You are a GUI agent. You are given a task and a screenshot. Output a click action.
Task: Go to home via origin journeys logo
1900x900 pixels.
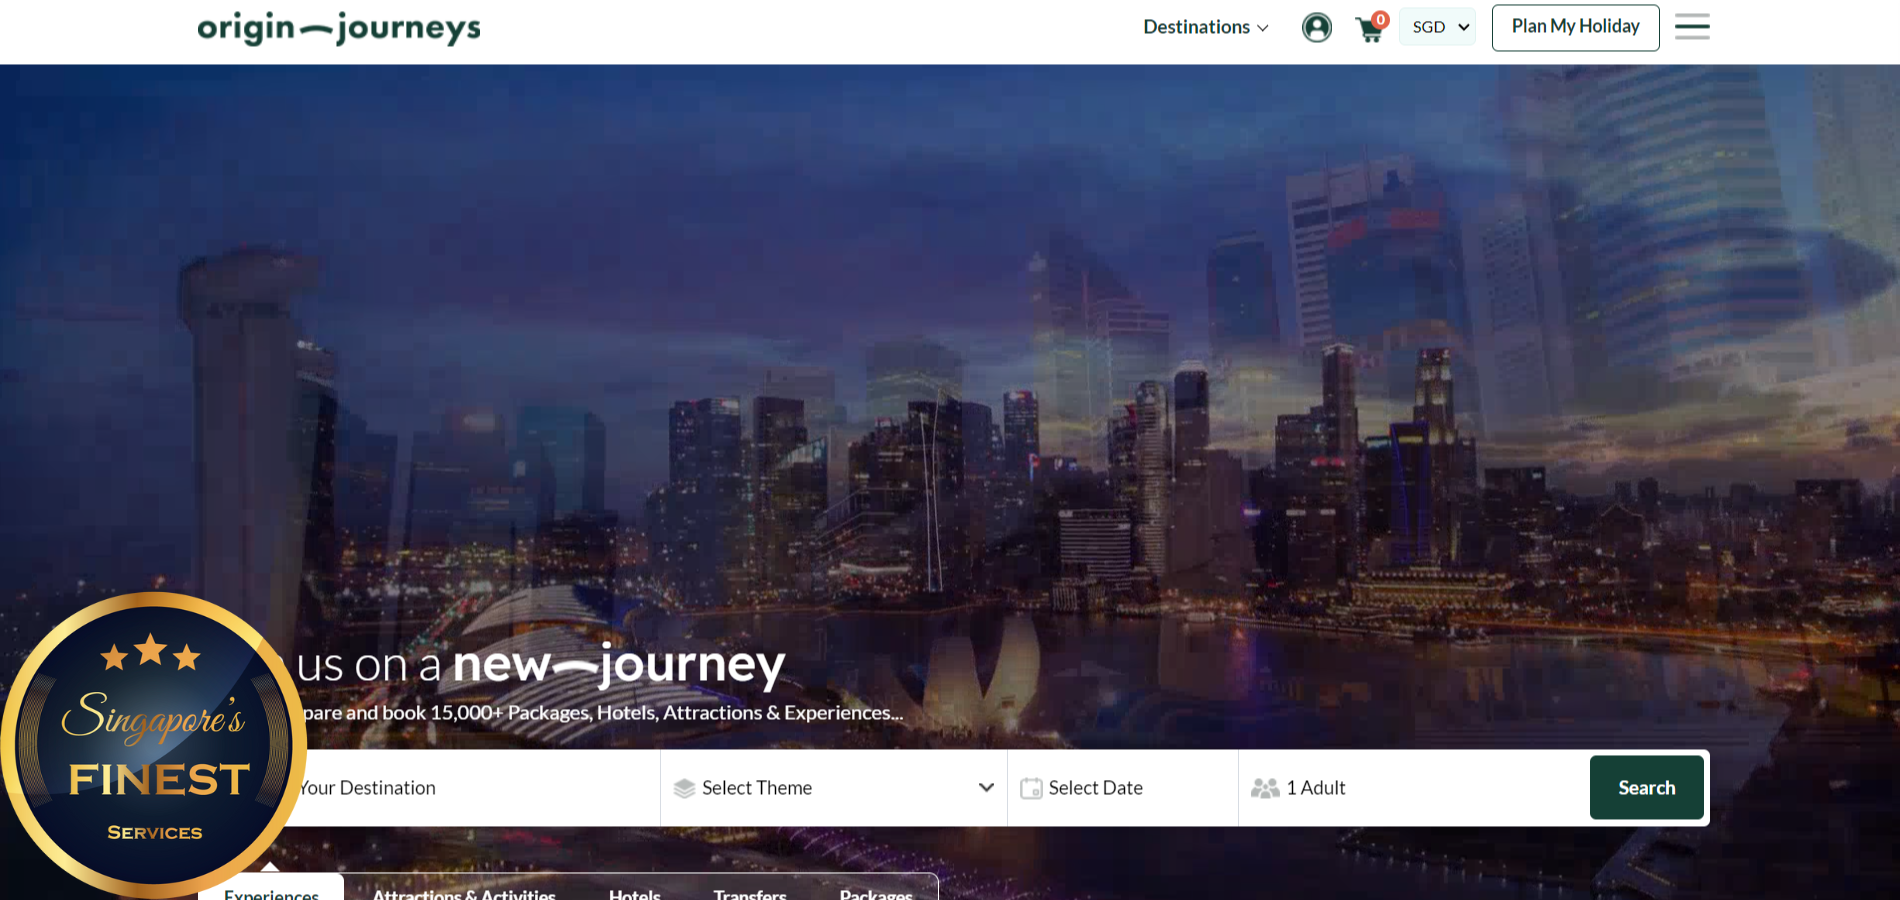point(338,28)
